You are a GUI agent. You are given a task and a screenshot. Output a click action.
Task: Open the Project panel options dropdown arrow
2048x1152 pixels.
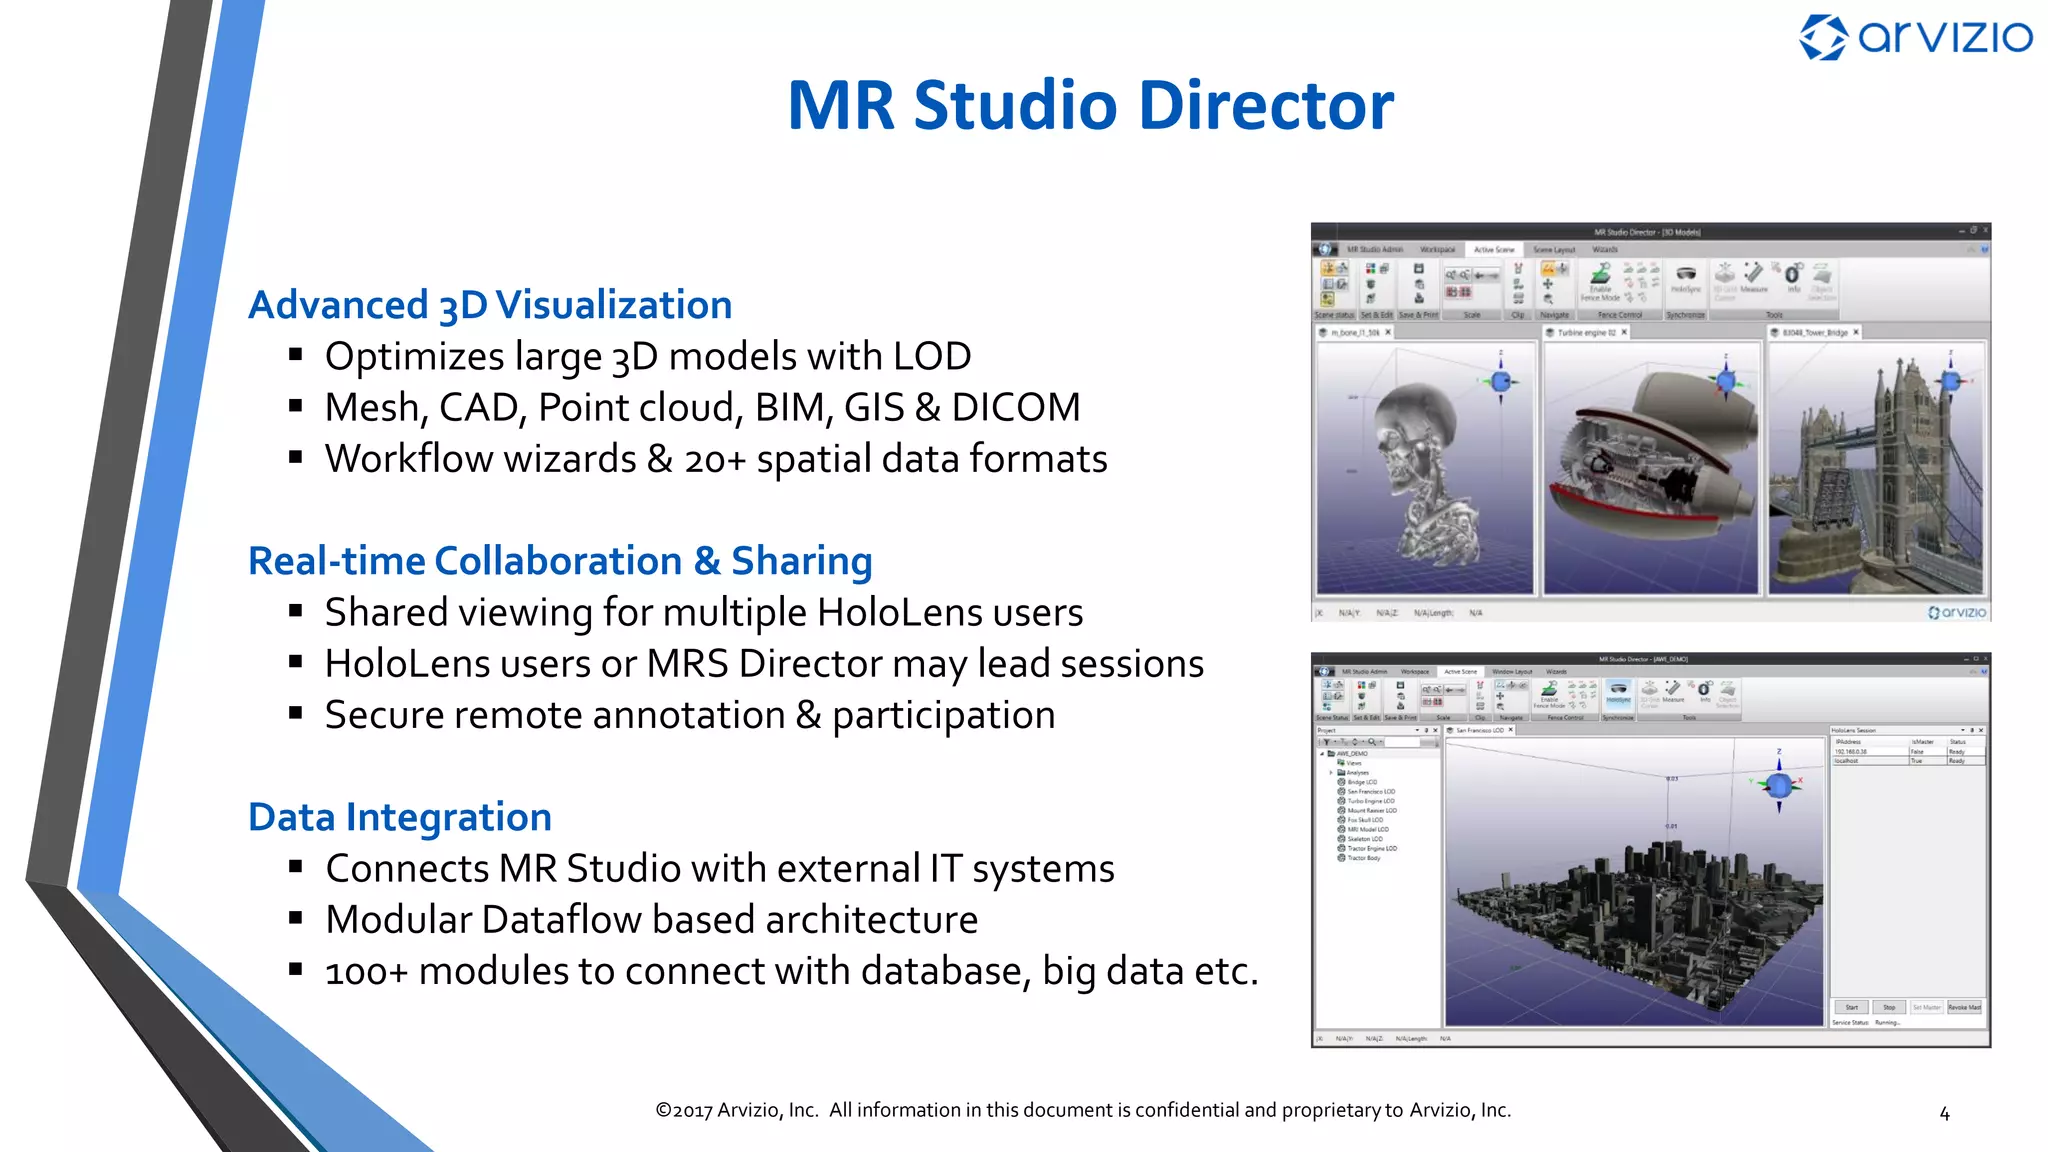pyautogui.click(x=1417, y=730)
